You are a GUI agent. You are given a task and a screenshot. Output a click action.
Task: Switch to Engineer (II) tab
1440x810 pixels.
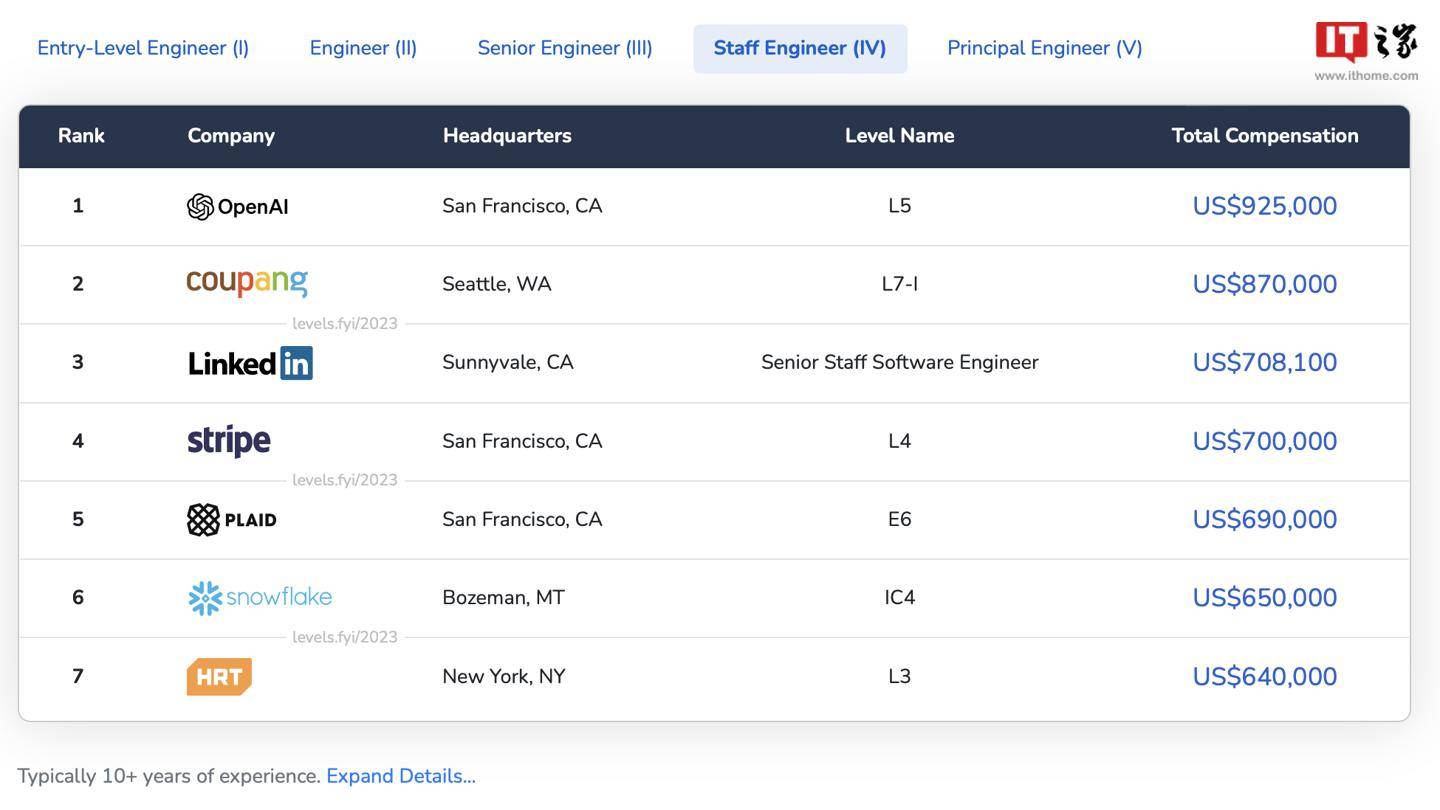point(363,48)
